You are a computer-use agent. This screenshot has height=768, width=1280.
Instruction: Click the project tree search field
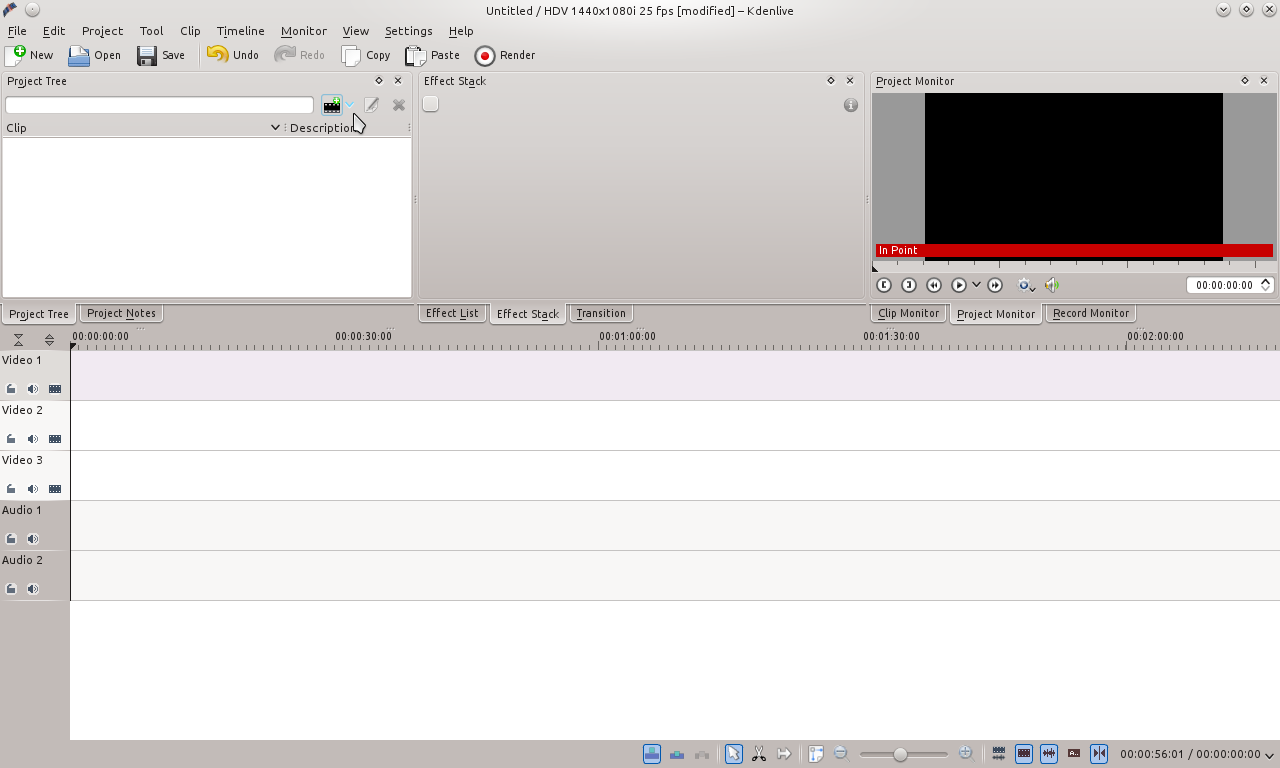point(159,105)
